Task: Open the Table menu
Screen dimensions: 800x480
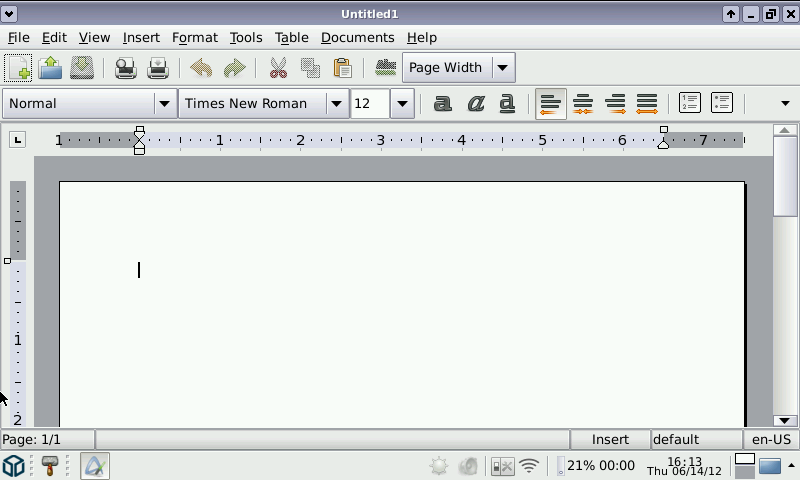Action: [291, 37]
